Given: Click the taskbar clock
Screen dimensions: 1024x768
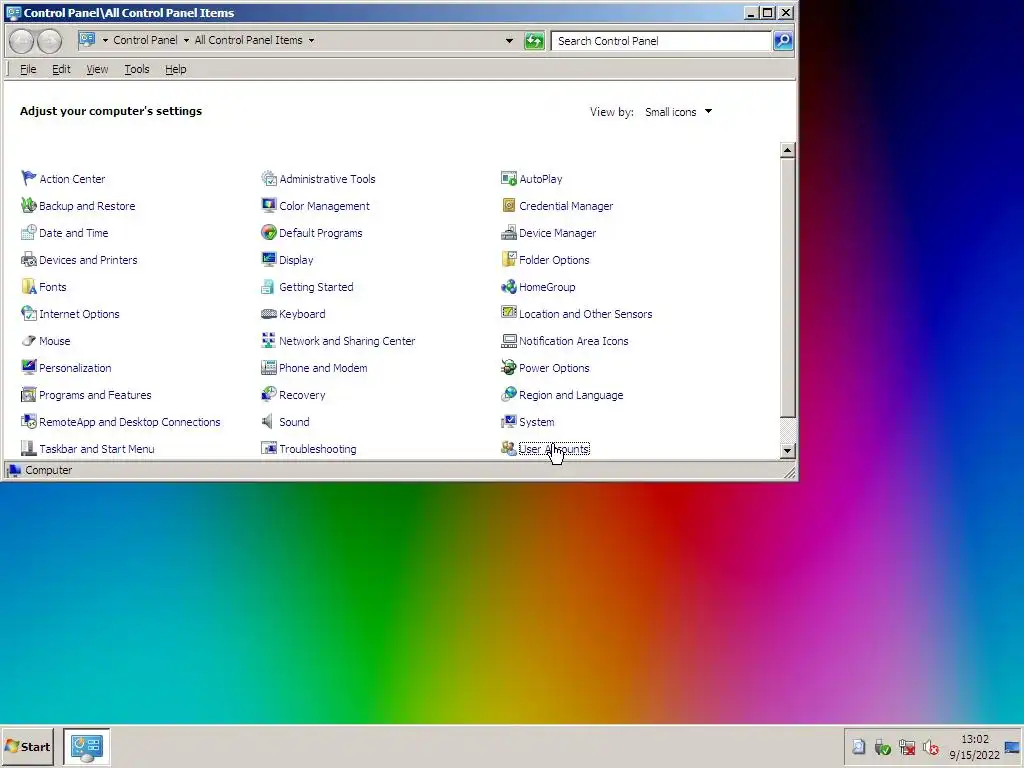Looking at the screenshot, I should (x=974, y=746).
